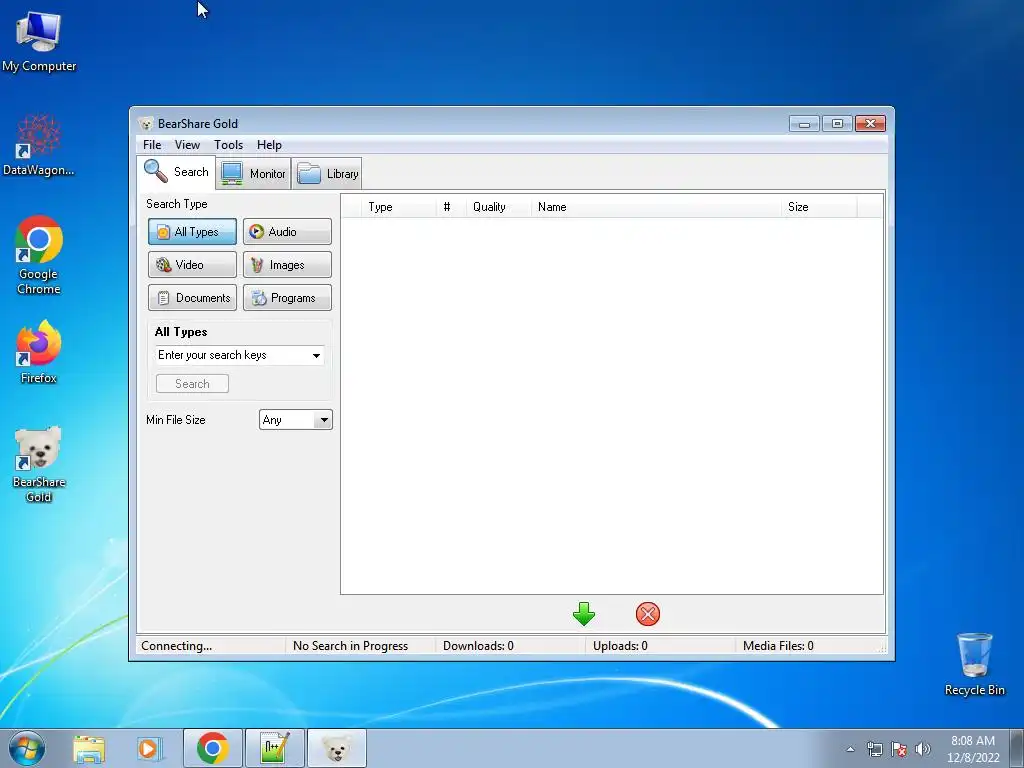This screenshot has height=768, width=1024.
Task: Open My Computer desktop icon
Action: [39, 41]
